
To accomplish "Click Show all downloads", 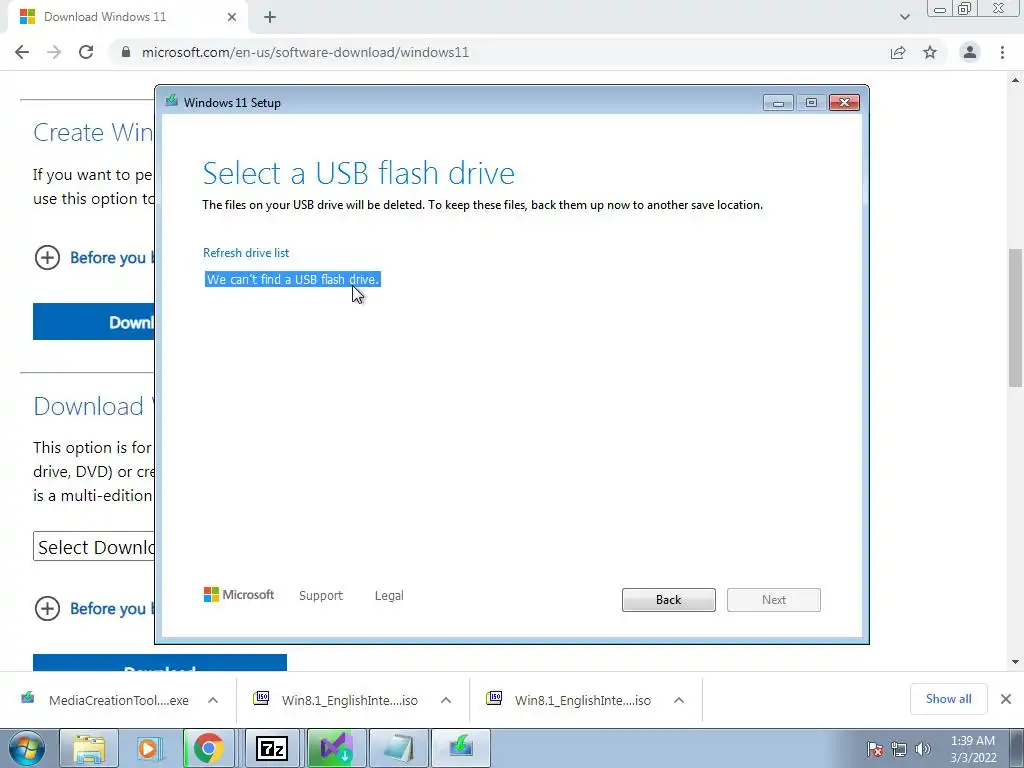I will click(948, 699).
